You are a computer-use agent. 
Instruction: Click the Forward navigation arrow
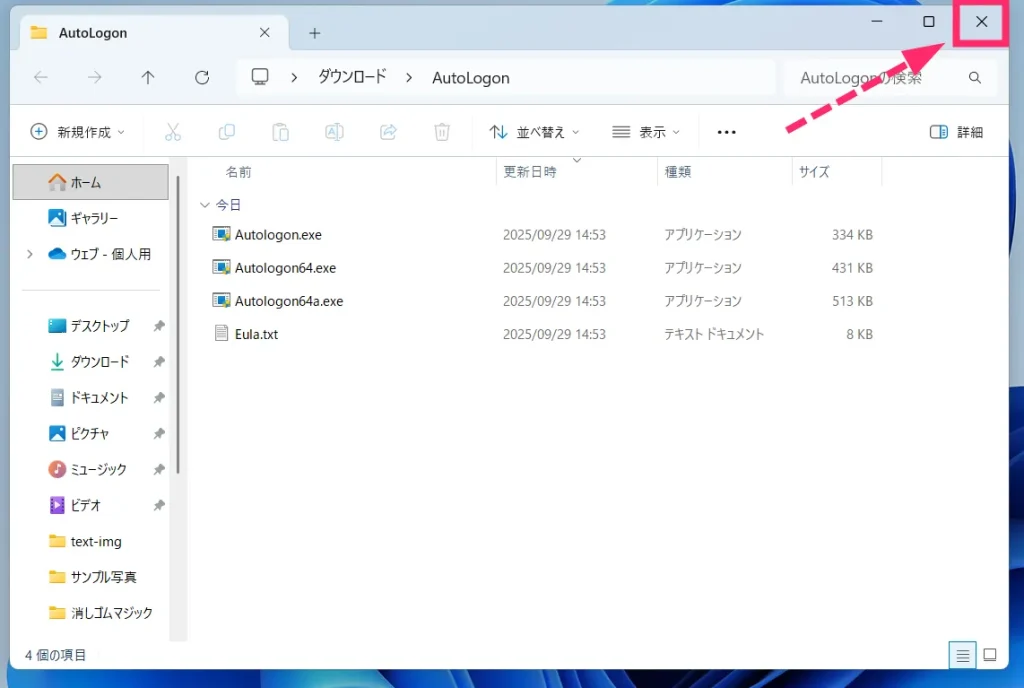[95, 78]
